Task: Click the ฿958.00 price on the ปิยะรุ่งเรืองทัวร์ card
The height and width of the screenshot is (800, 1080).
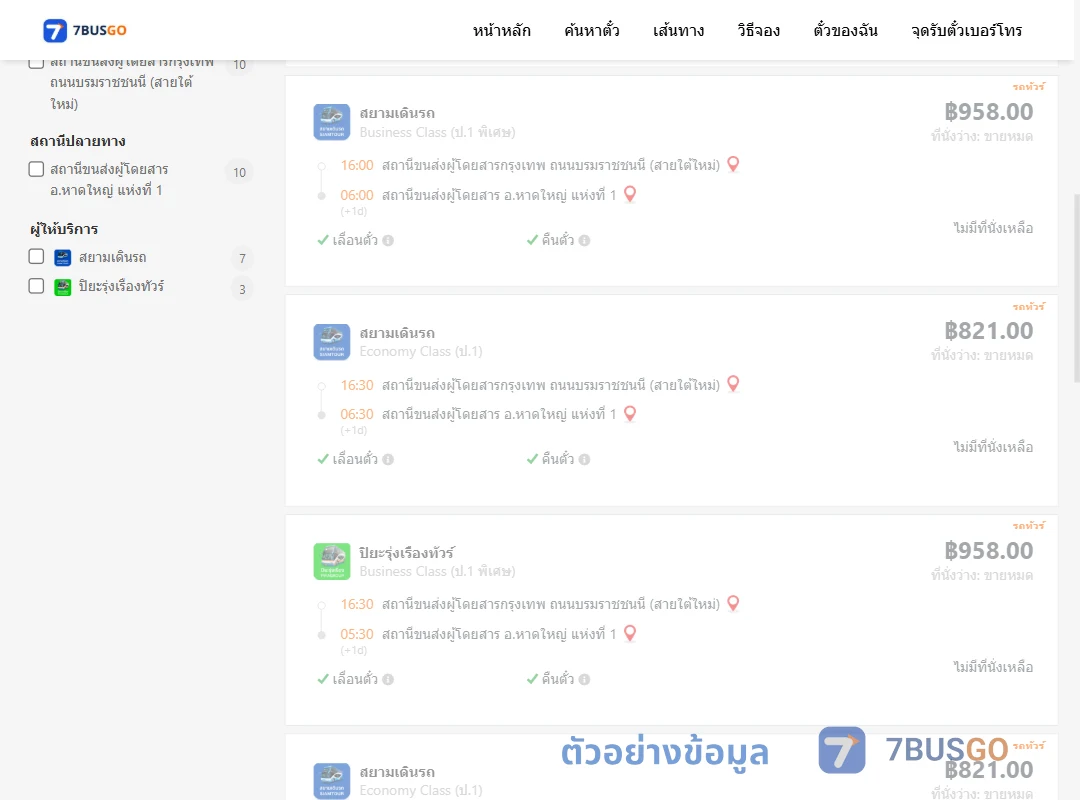Action: pos(988,551)
